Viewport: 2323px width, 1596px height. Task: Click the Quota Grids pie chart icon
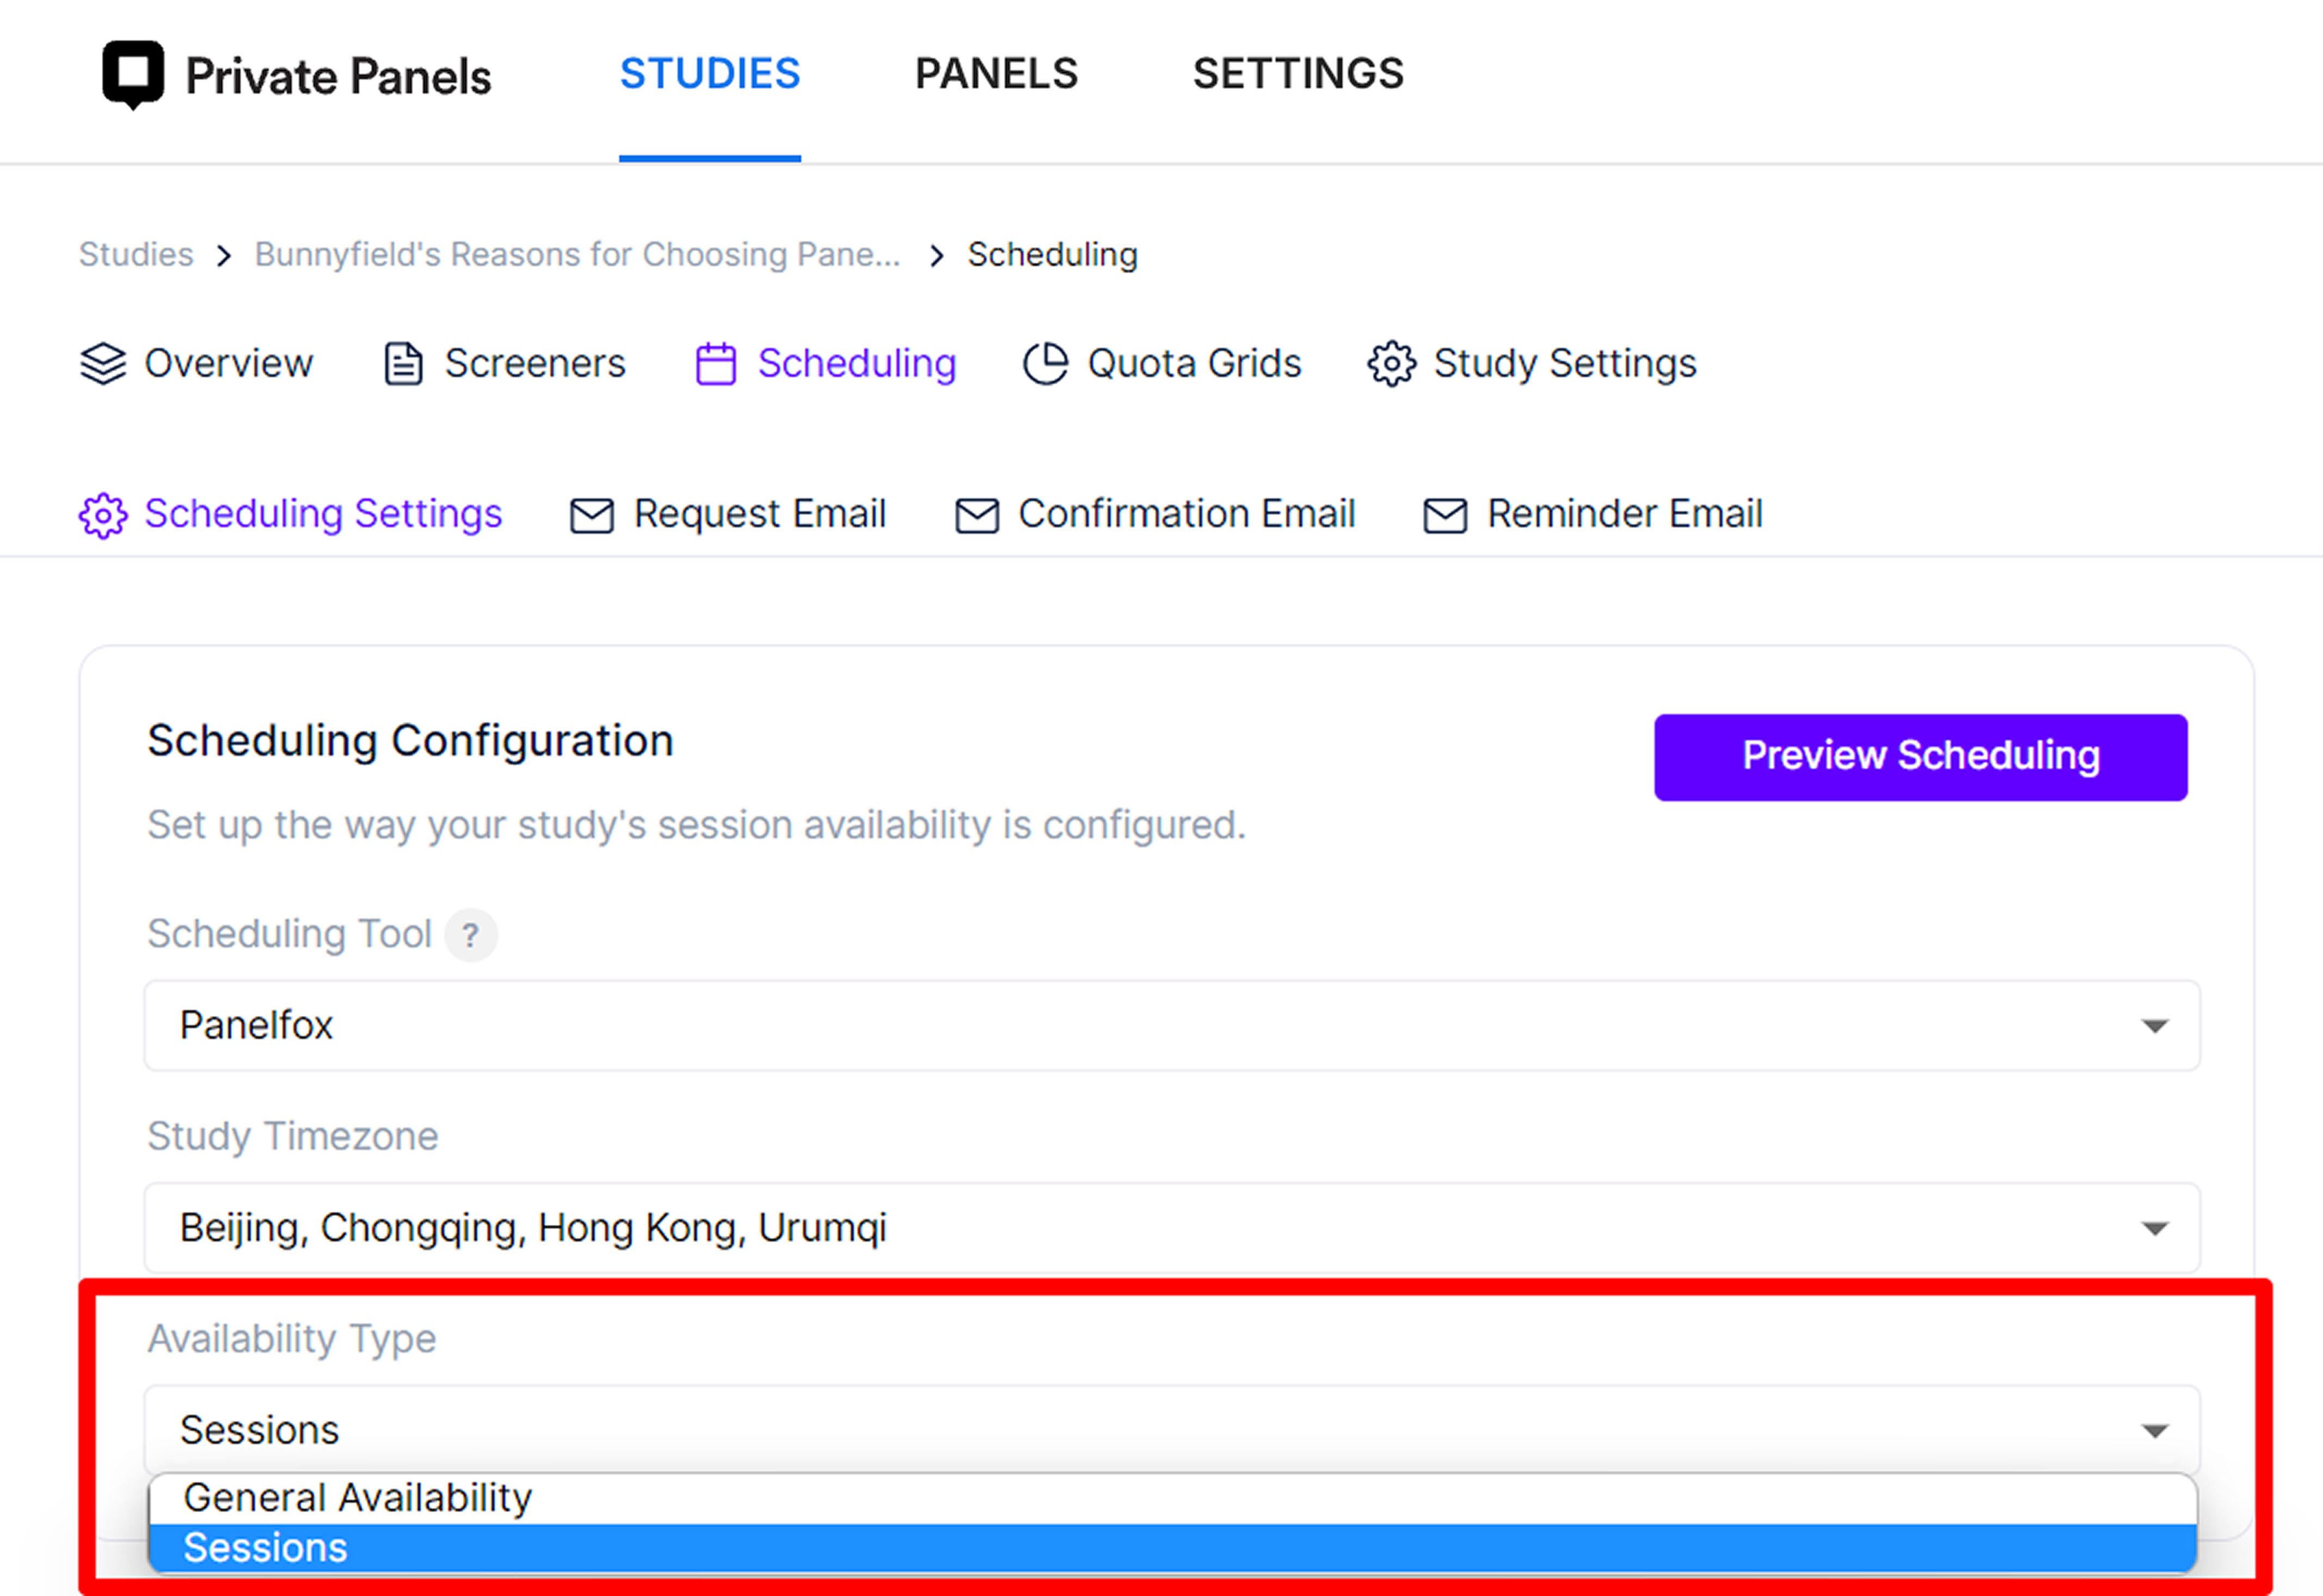click(x=1045, y=364)
